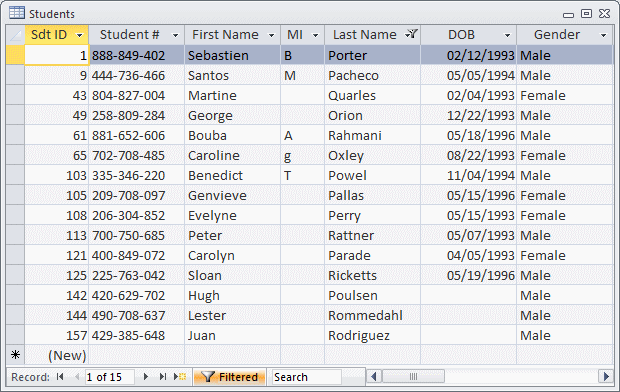620x392 pixels.
Task: Click first name 'Evelyne'
Action: [x=232, y=215]
